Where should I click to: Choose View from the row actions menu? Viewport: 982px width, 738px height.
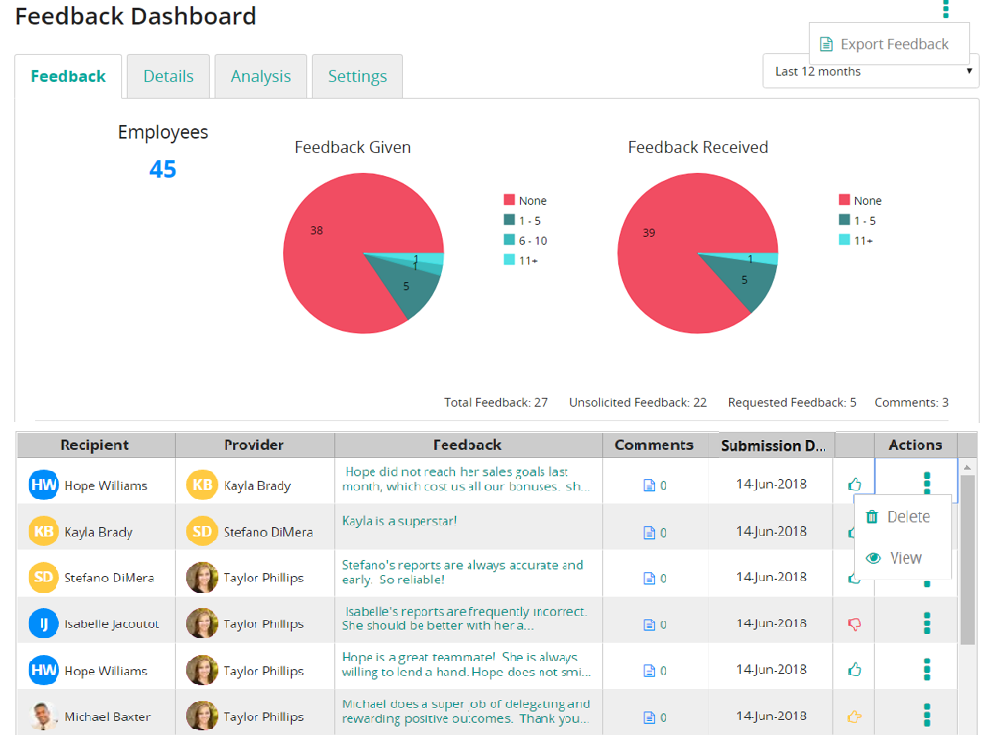(x=902, y=558)
